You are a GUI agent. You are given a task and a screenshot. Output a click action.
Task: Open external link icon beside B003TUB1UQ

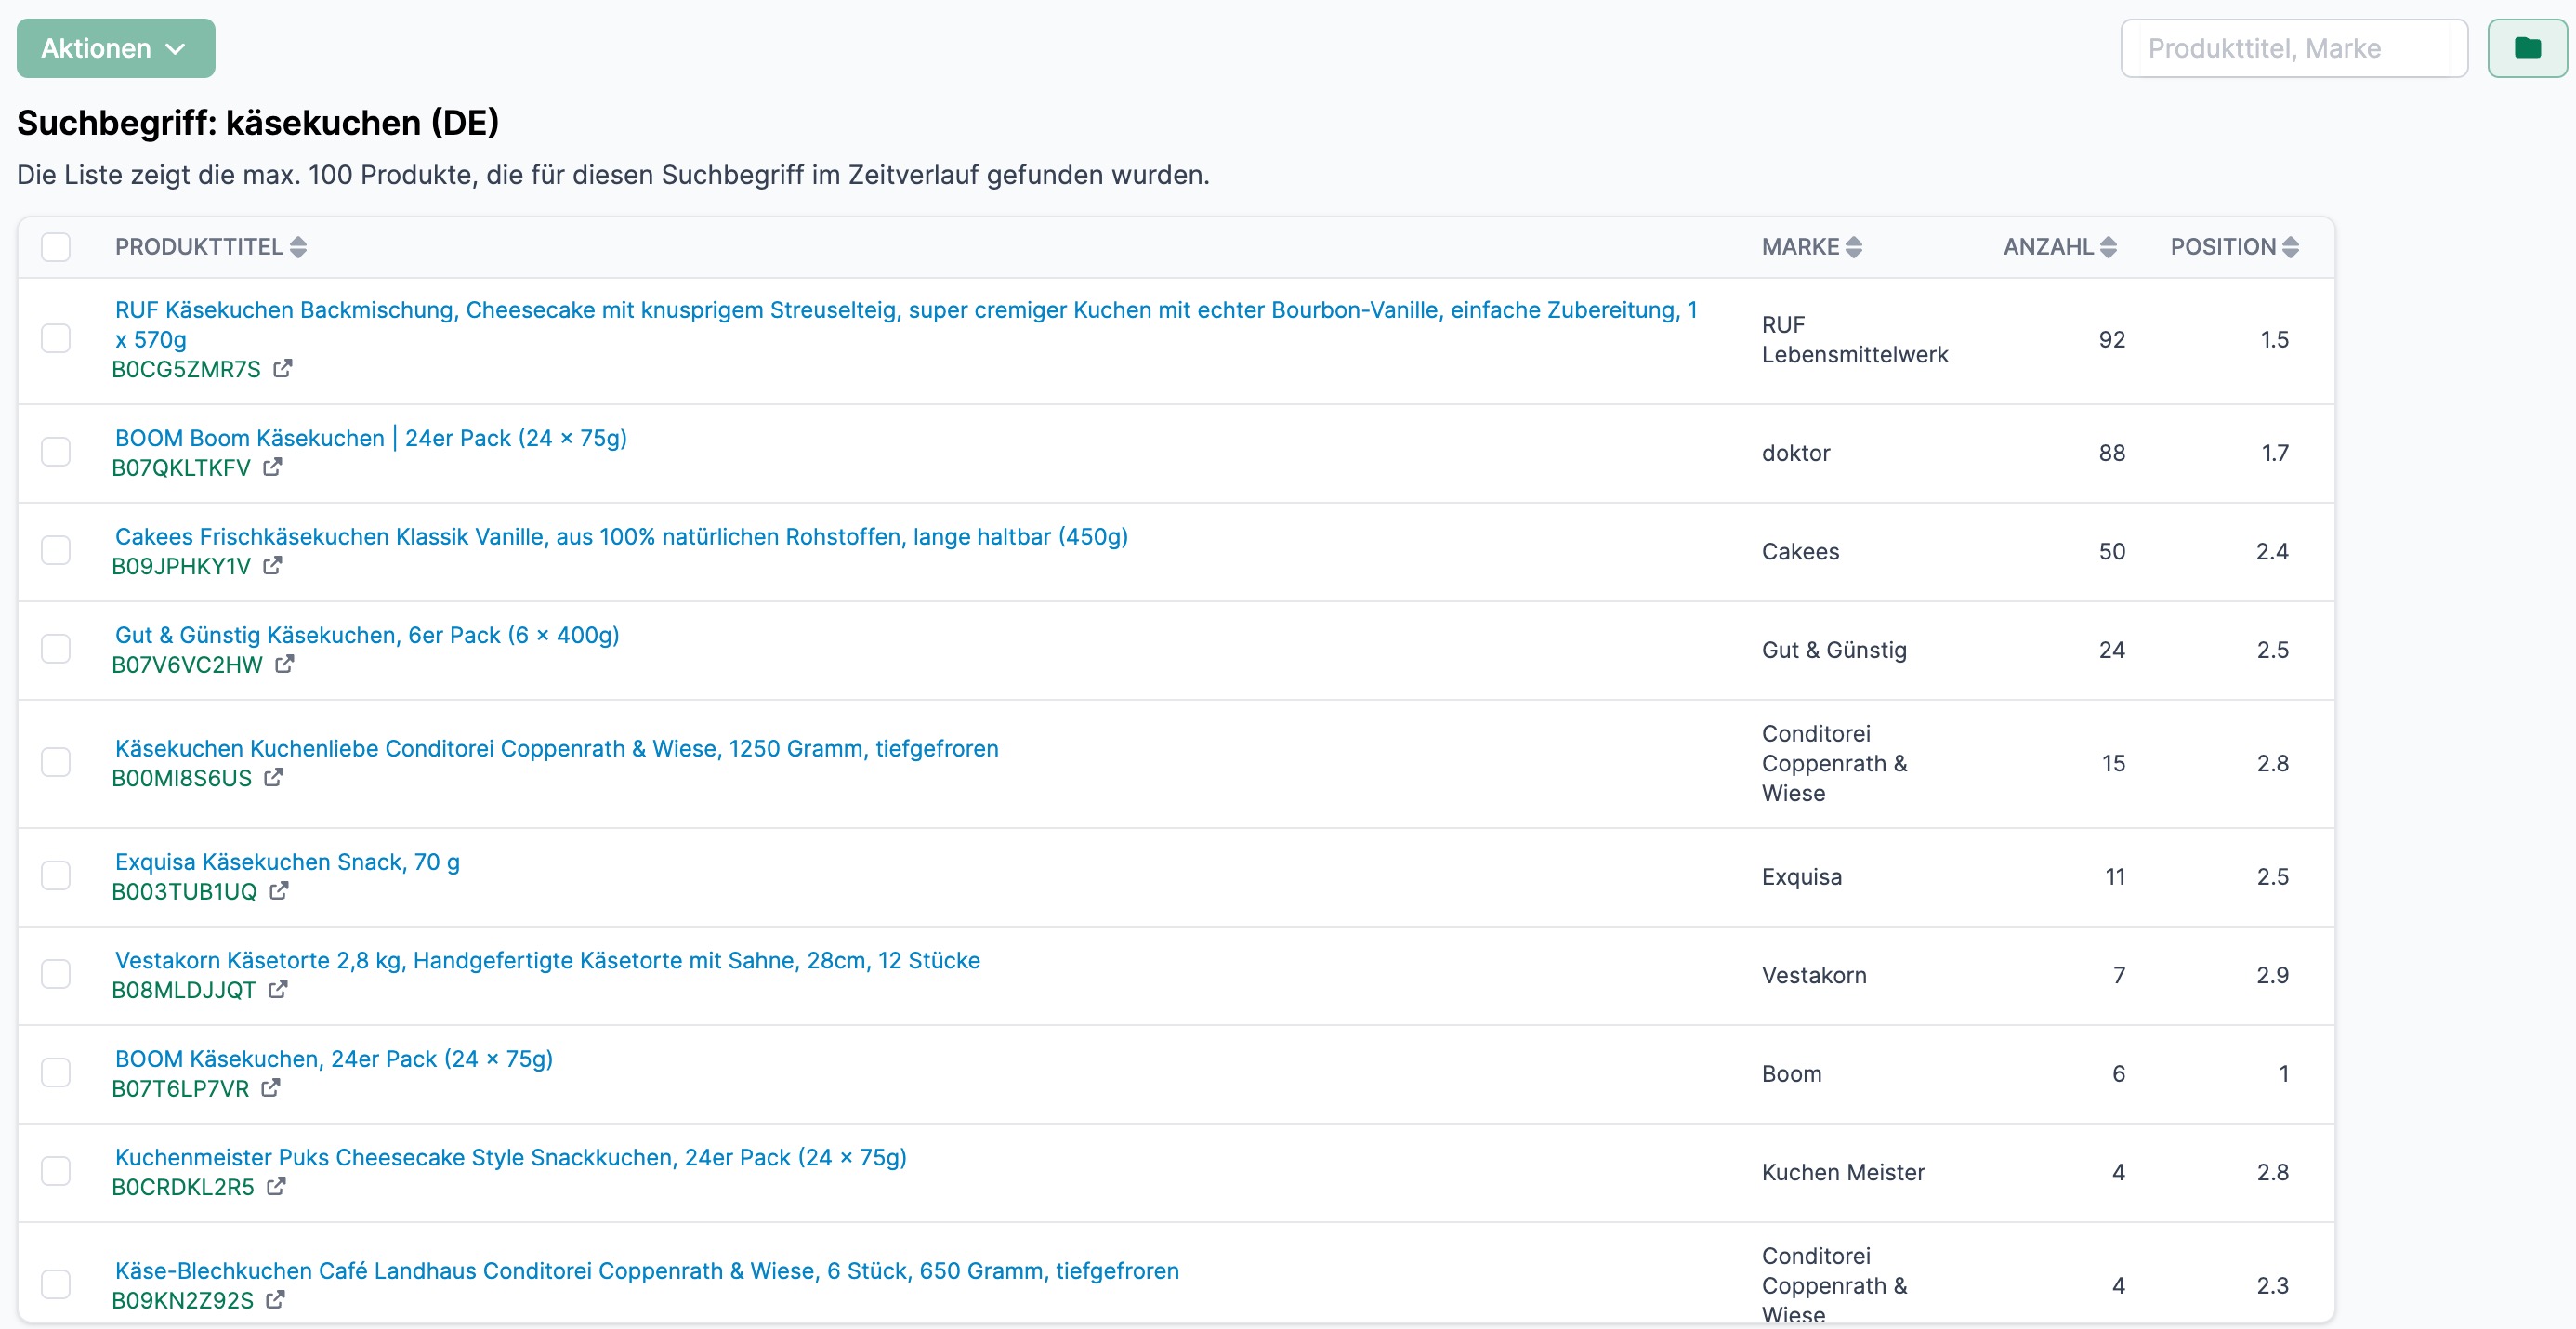[x=279, y=890]
